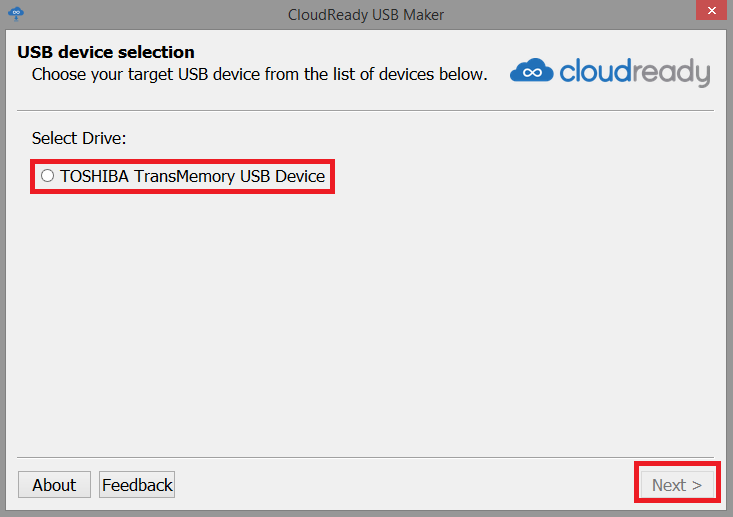
Task: Click the TOSHIBA TransMemory USB Device label
Action: (x=192, y=176)
